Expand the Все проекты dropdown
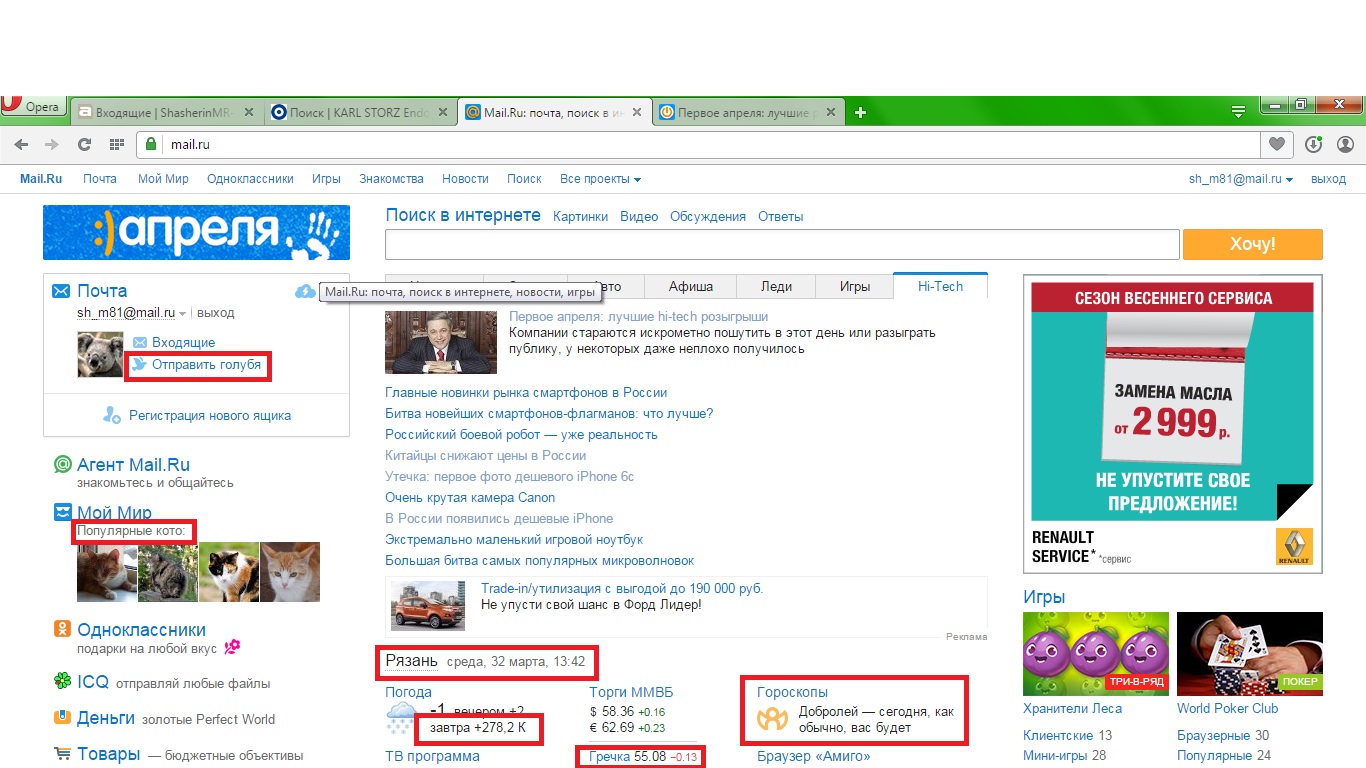Viewport: 1366px width, 768px height. pos(600,179)
